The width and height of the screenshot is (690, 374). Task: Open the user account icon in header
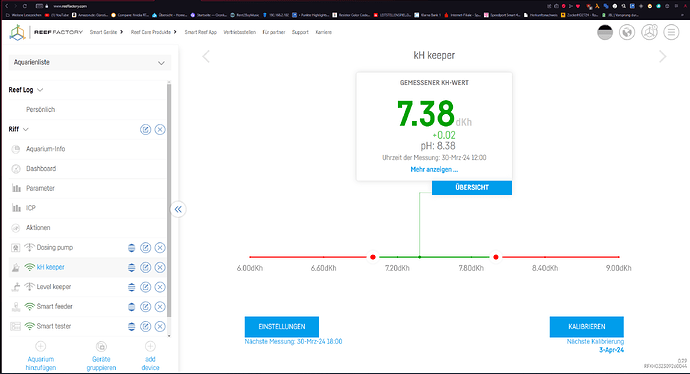[650, 32]
